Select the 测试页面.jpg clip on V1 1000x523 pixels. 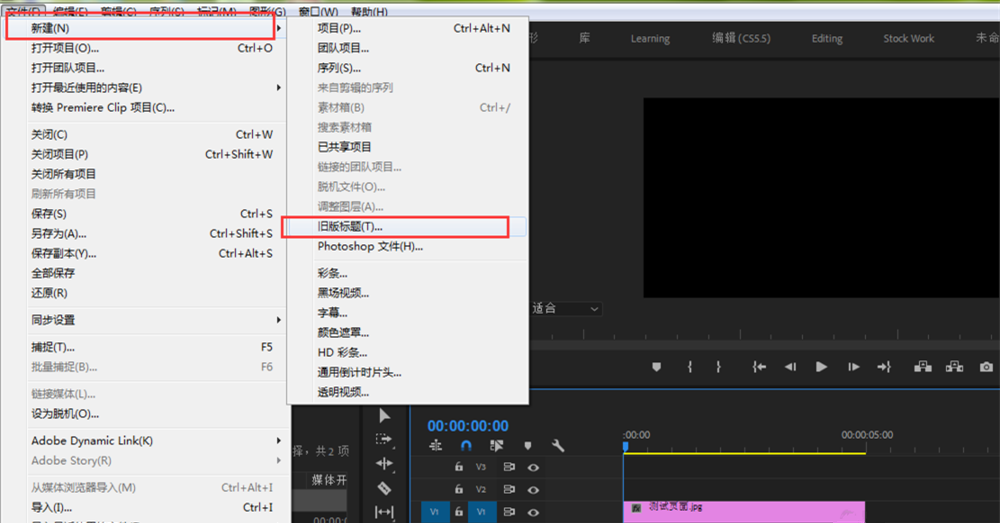[x=744, y=512]
